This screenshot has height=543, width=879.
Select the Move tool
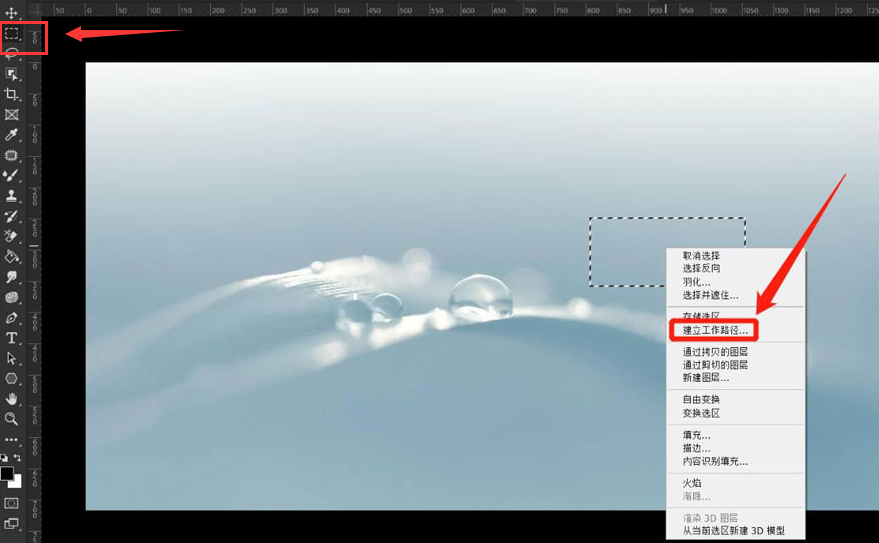tap(11, 12)
